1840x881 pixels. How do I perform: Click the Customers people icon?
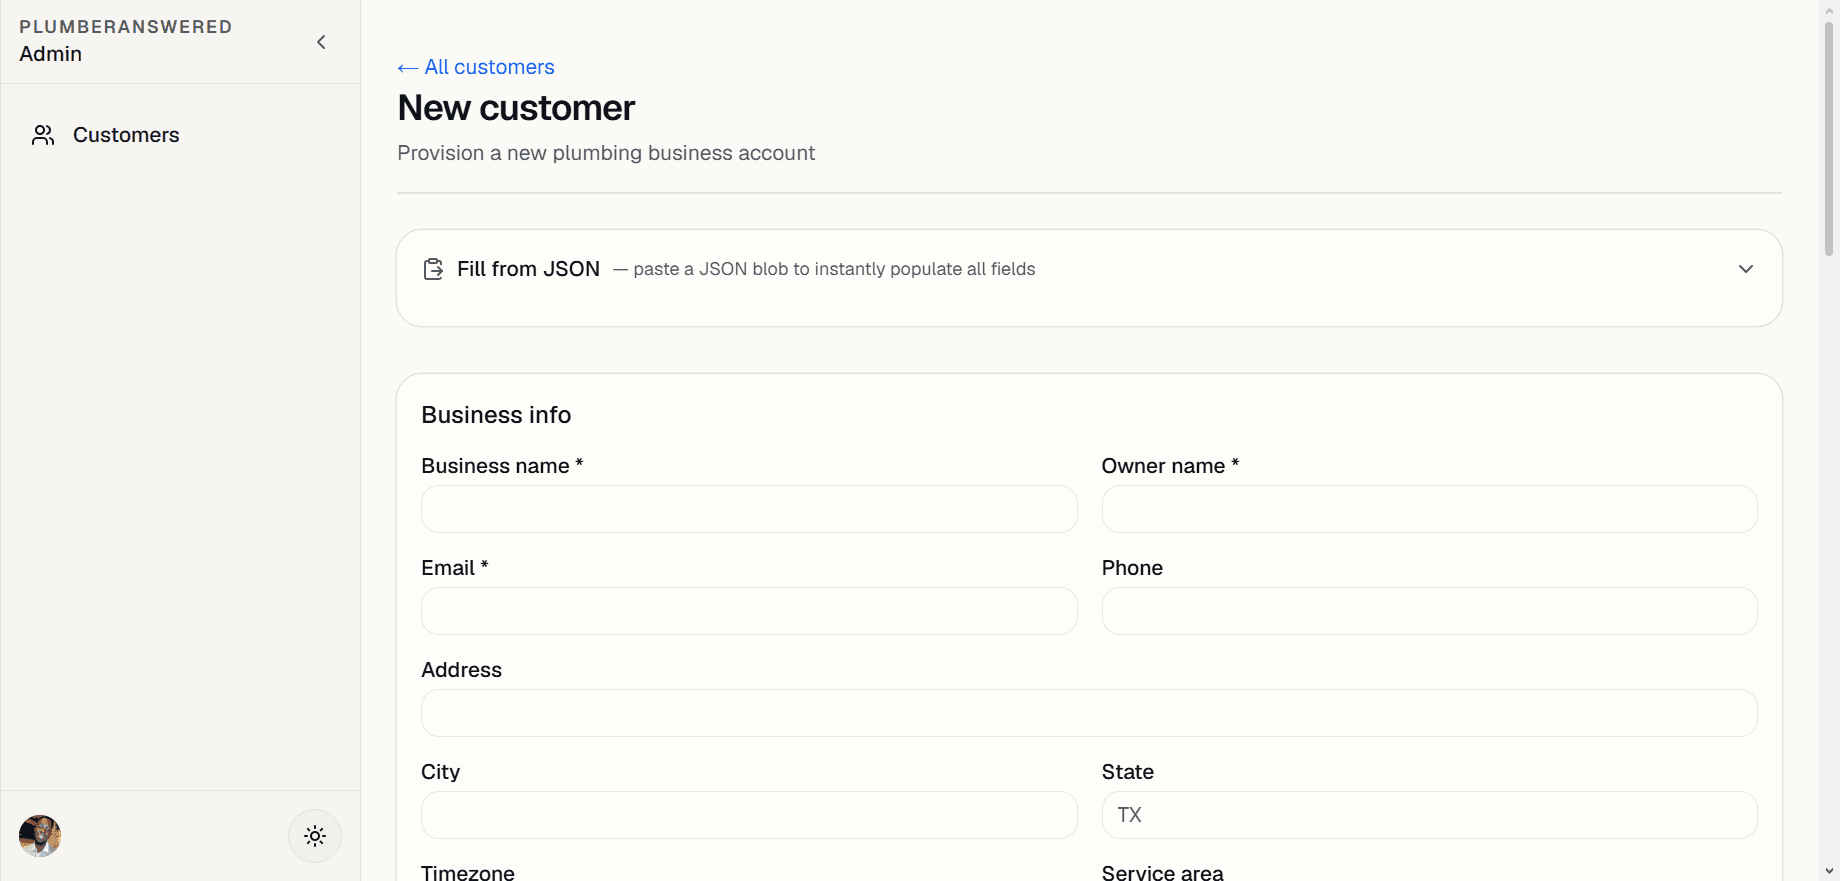pyautogui.click(x=43, y=135)
